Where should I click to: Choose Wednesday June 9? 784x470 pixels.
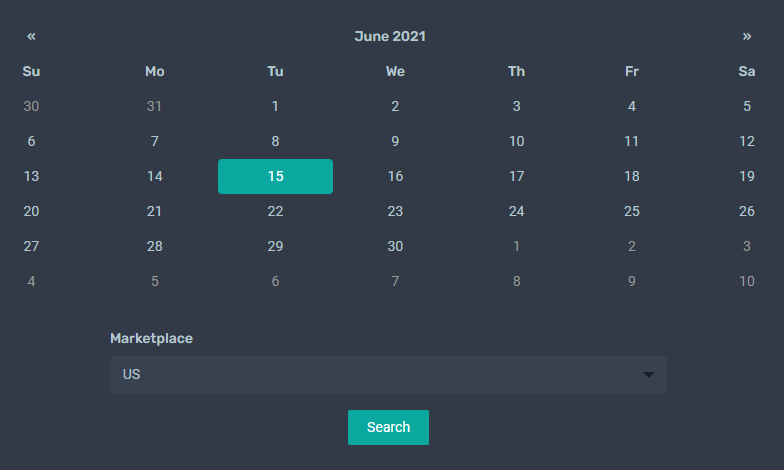pos(395,142)
